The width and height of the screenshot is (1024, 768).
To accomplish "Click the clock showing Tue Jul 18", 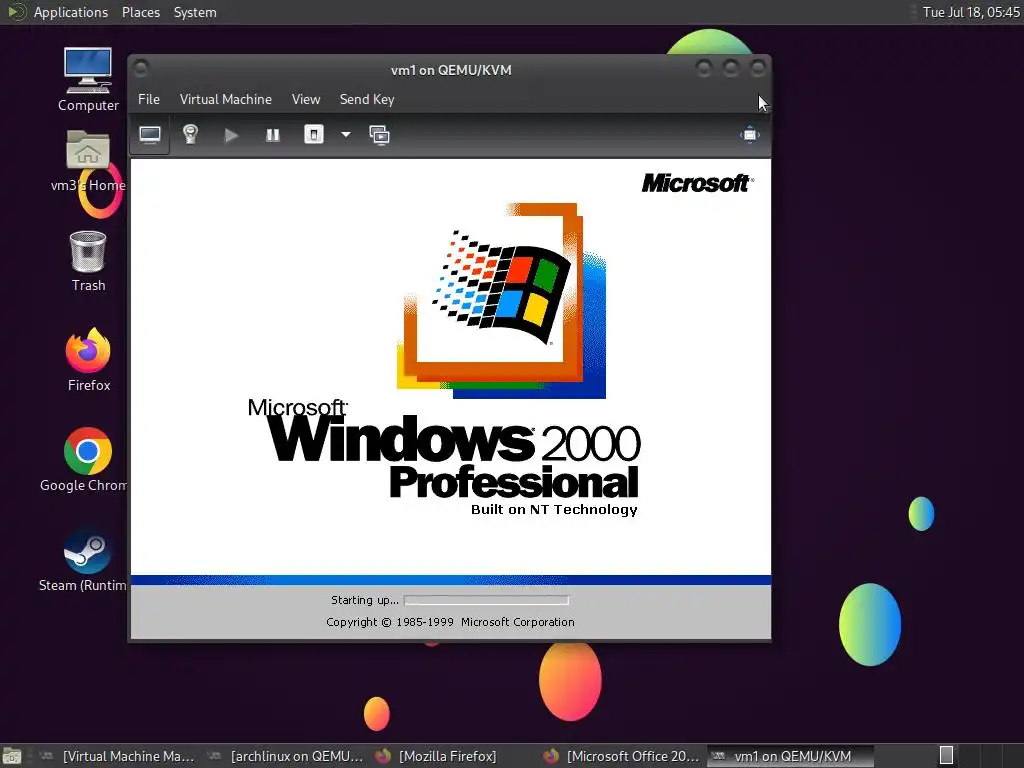I will (970, 12).
